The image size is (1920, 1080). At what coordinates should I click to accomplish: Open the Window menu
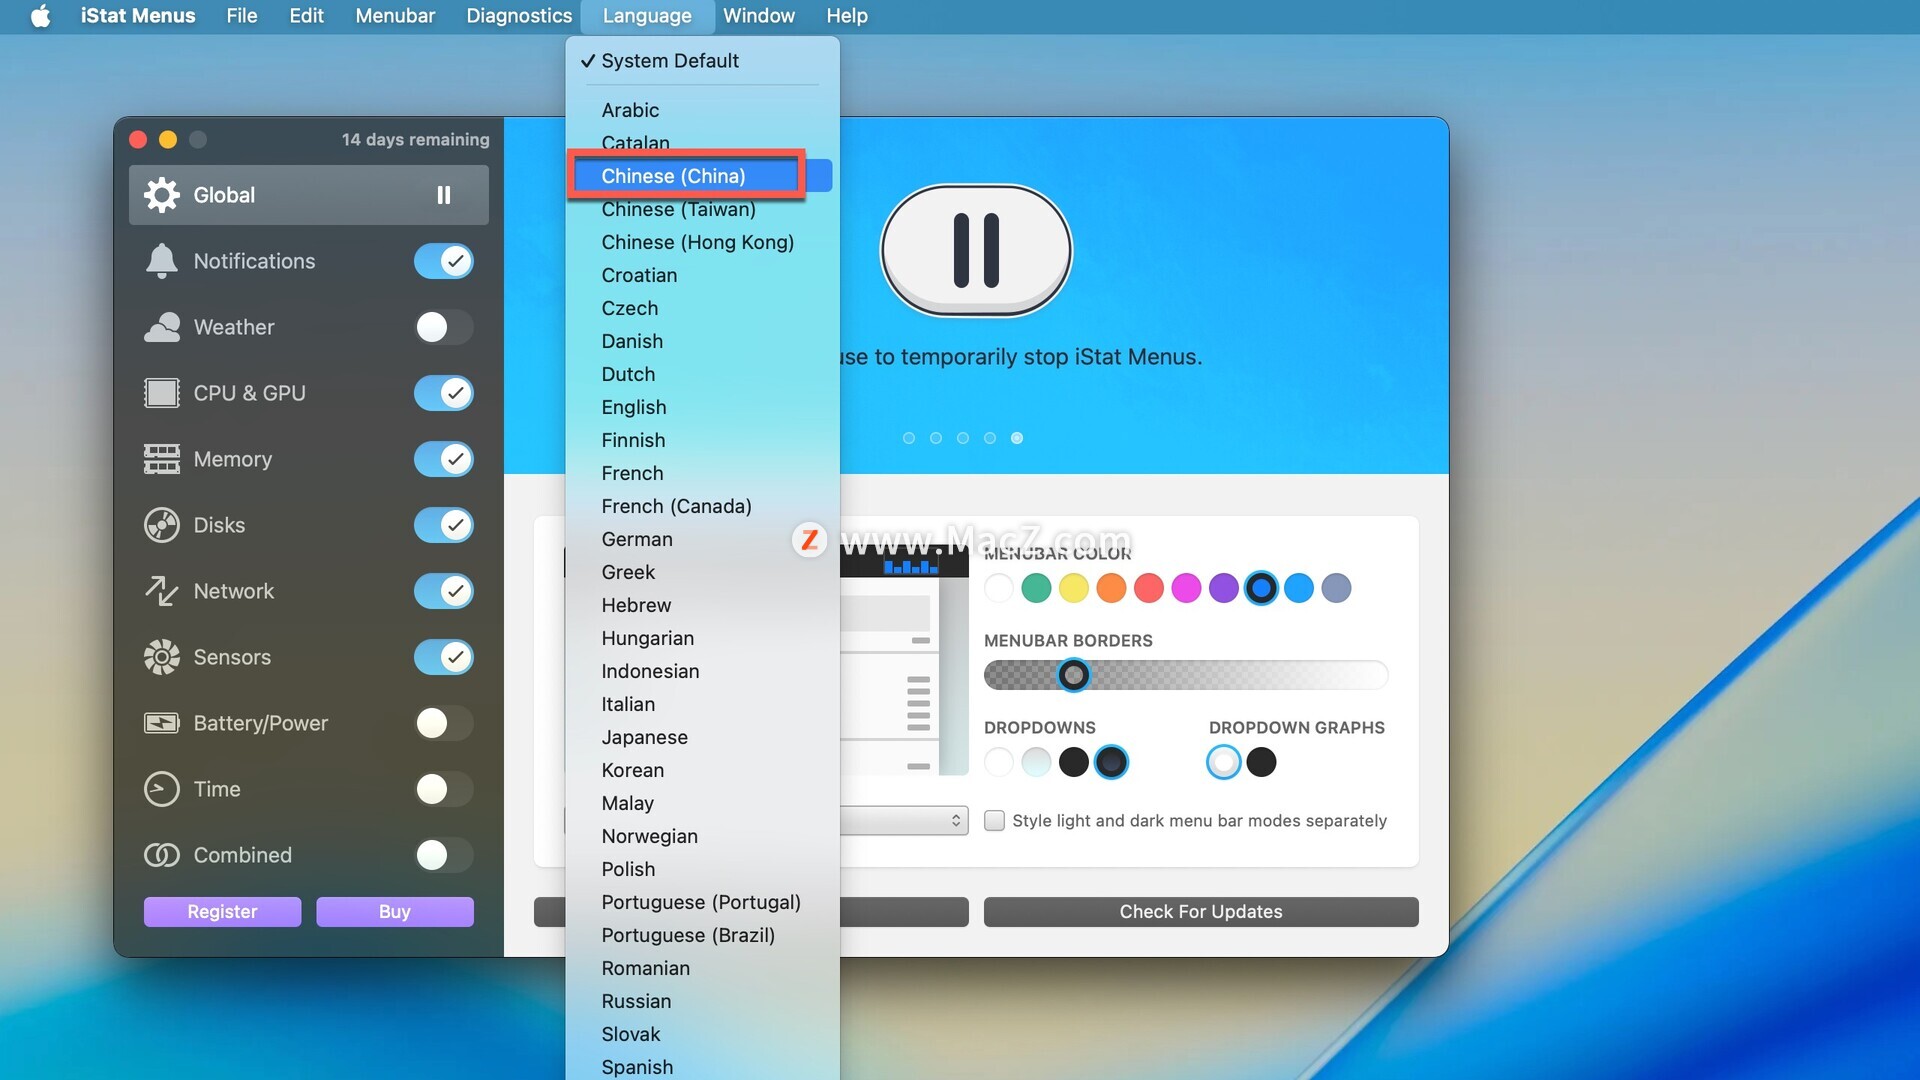pyautogui.click(x=759, y=16)
